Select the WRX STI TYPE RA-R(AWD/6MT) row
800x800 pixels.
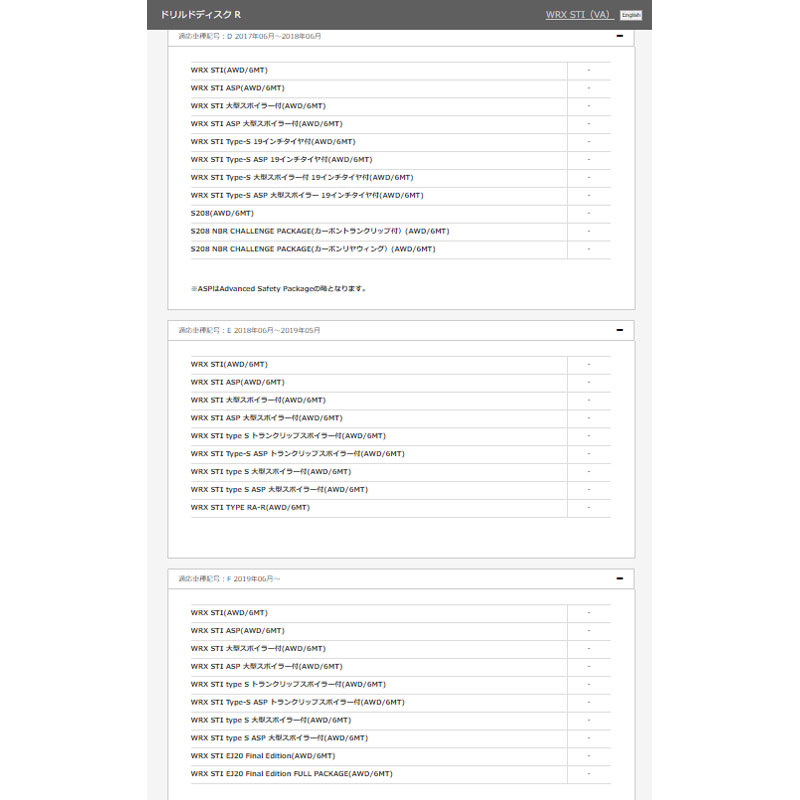pos(250,507)
